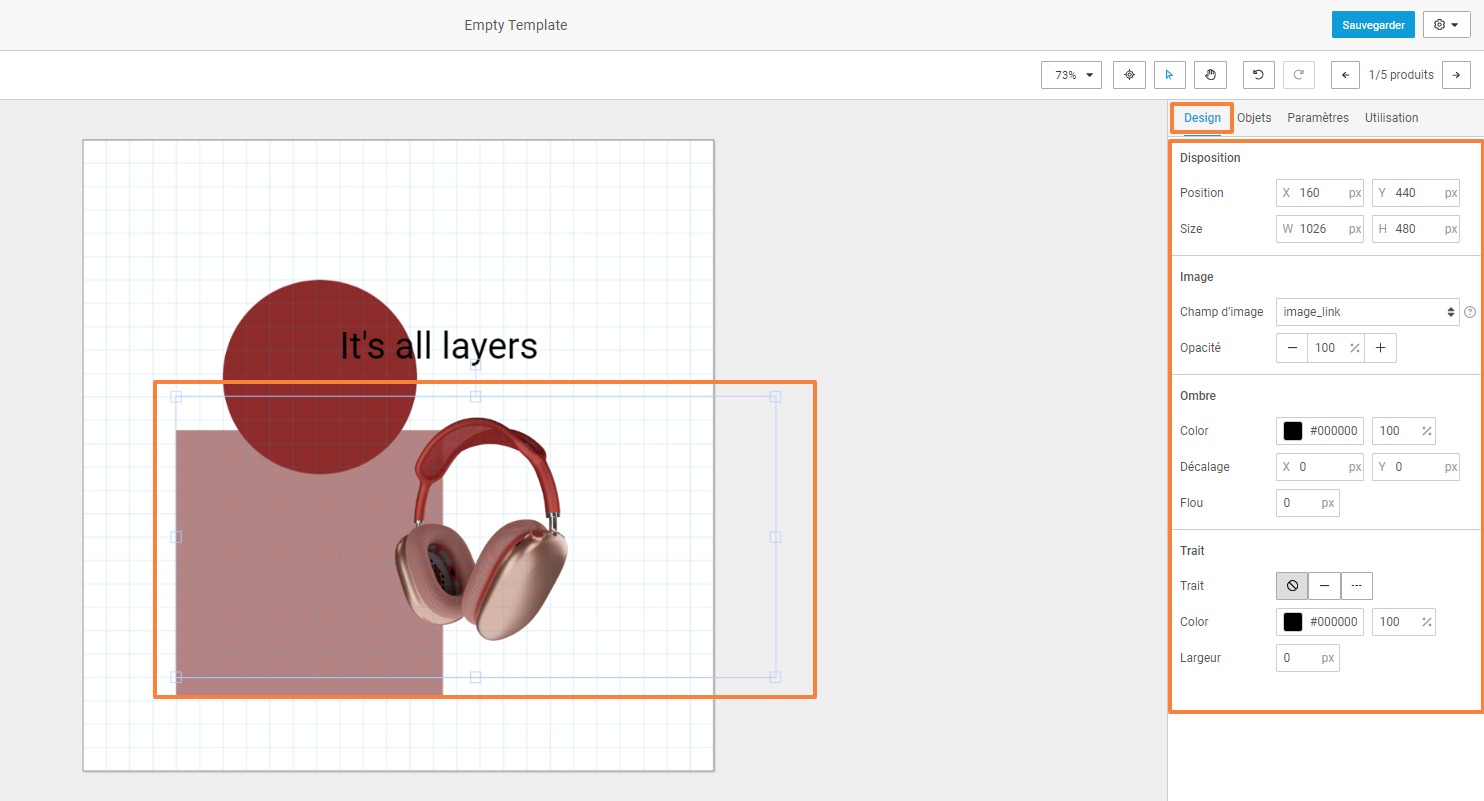Activate the hand pan tool
Screen dimensions: 1484x801
pos(1210,75)
